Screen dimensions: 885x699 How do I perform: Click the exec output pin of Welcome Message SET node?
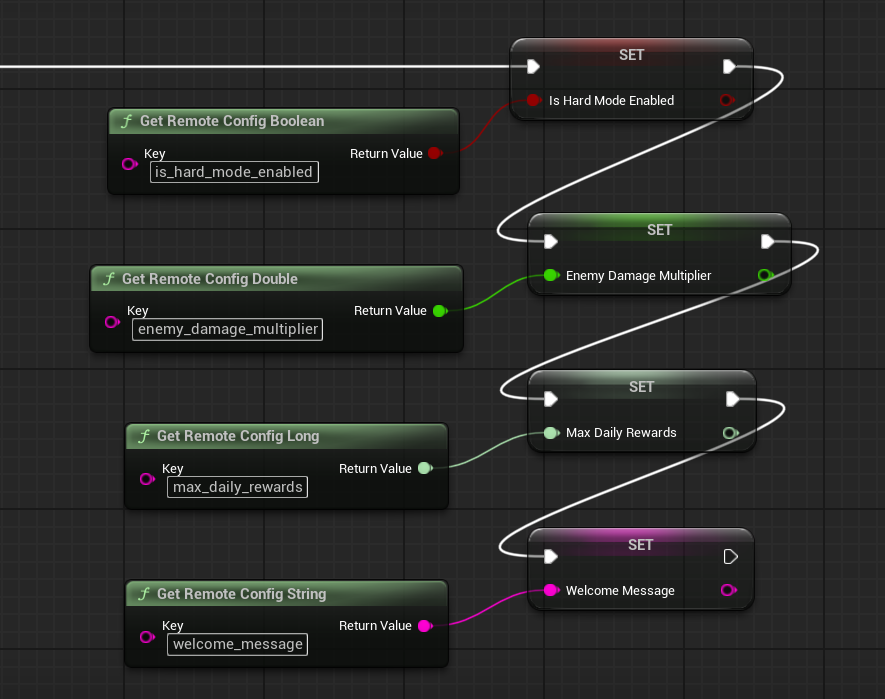click(731, 556)
